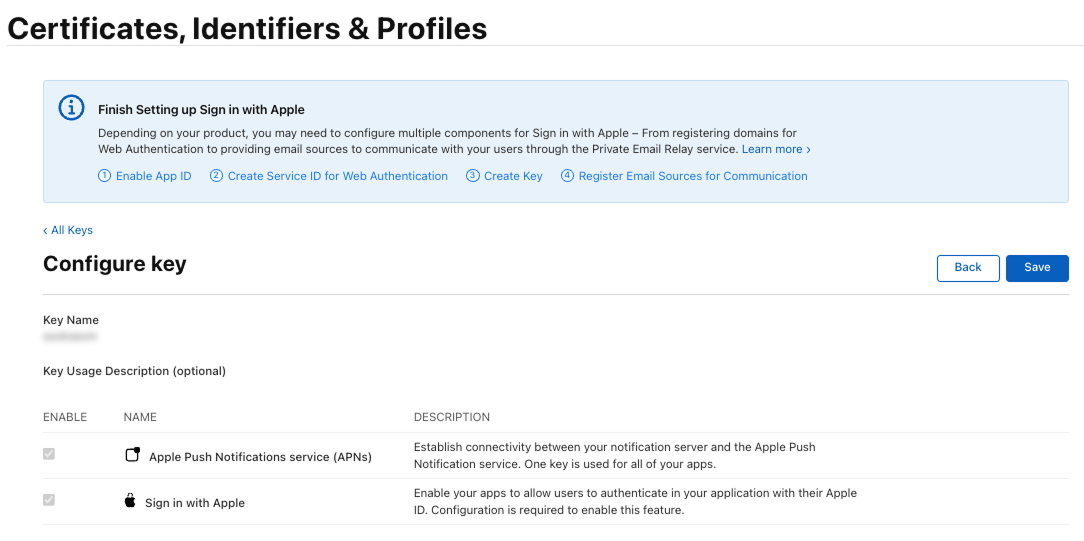Save the key configuration

pyautogui.click(x=1037, y=267)
